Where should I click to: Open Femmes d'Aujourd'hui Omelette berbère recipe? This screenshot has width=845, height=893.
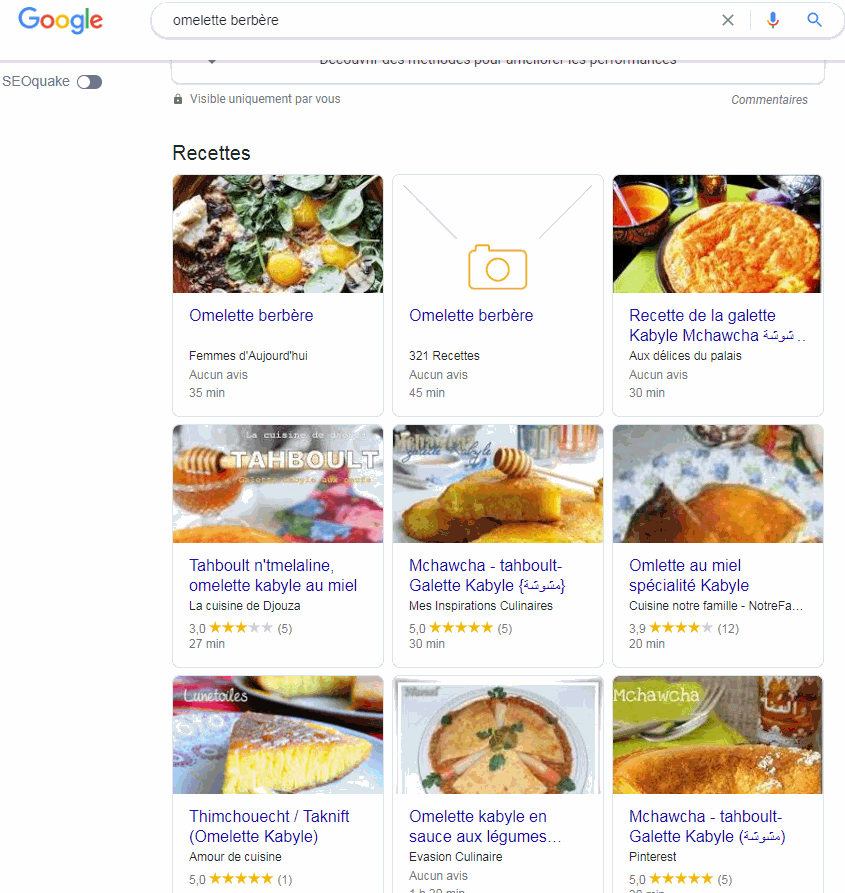[x=251, y=315]
